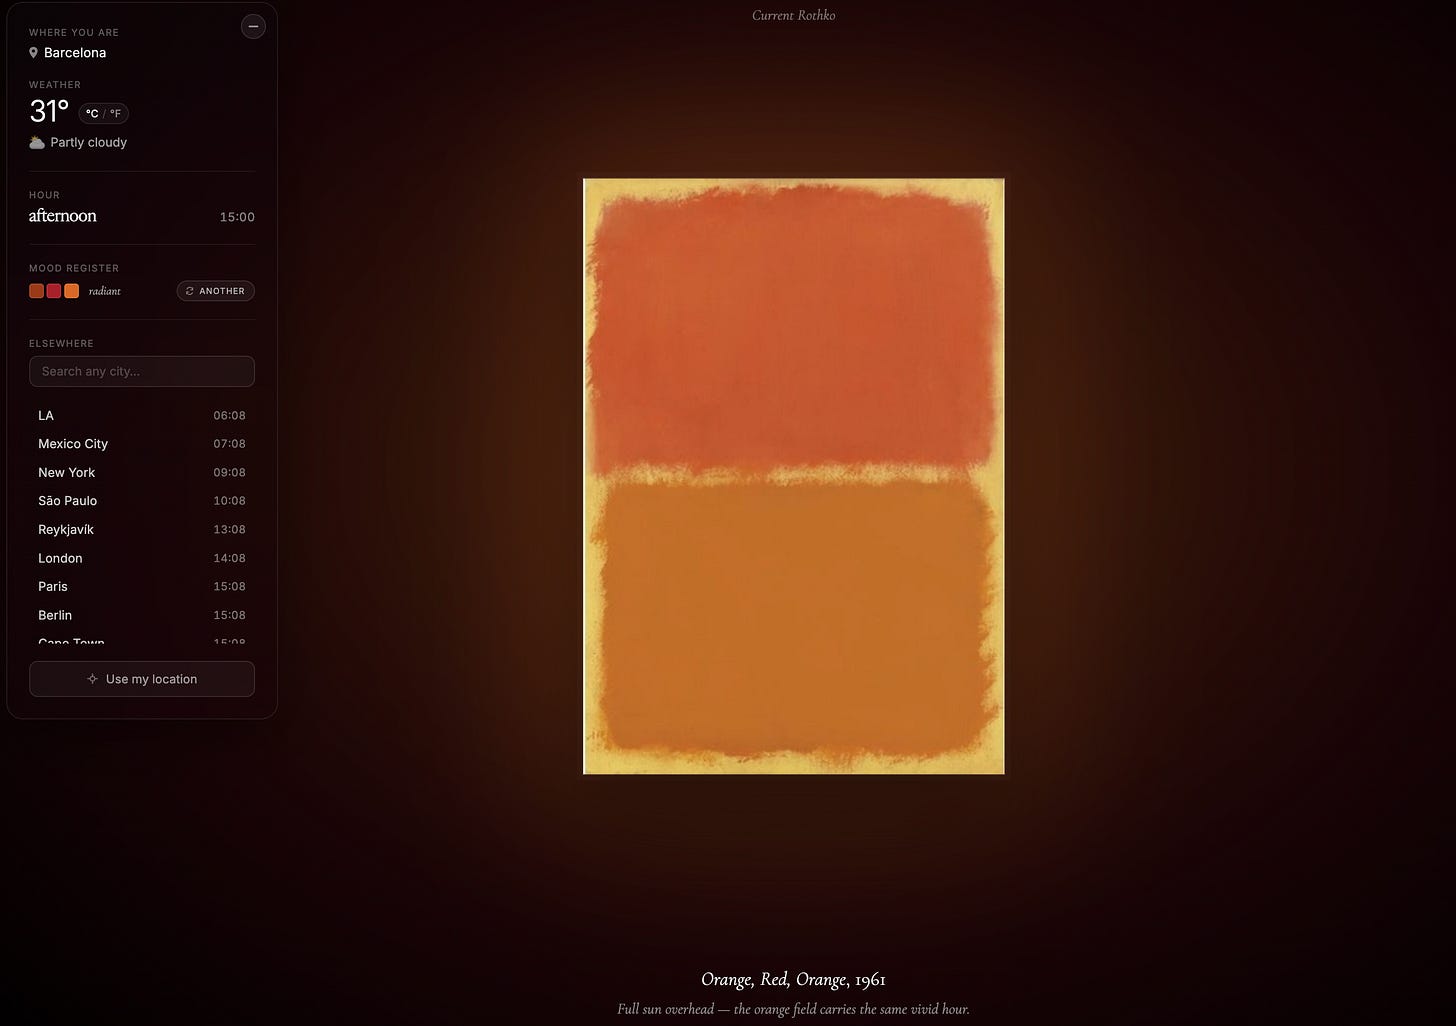This screenshot has width=1456, height=1026.
Task: Click the Current Rothko heading
Action: click(794, 15)
